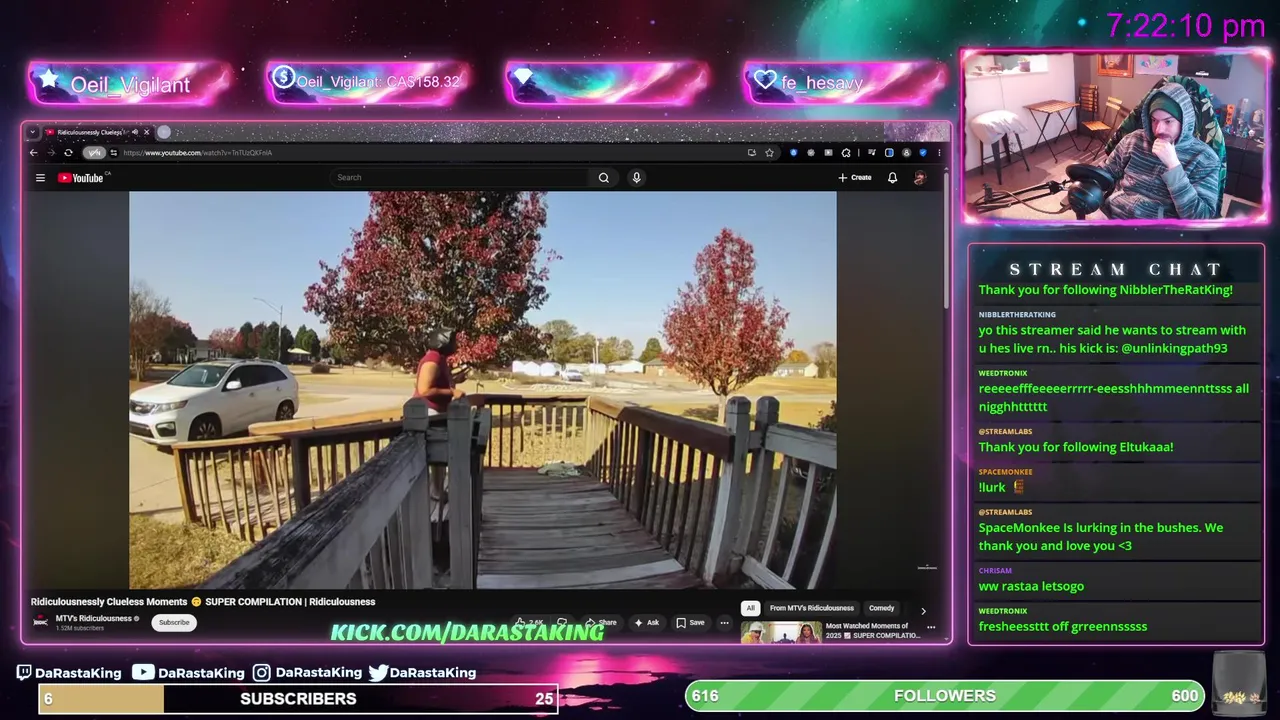The image size is (1280, 720).
Task: Select the All filter chip
Action: click(x=750, y=608)
